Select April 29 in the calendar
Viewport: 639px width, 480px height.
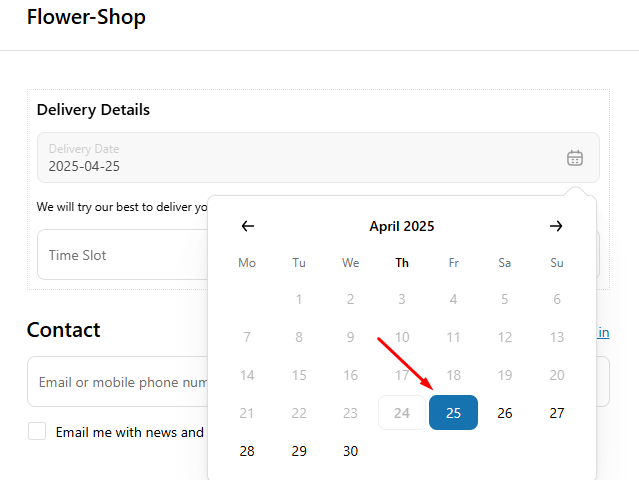(299, 451)
